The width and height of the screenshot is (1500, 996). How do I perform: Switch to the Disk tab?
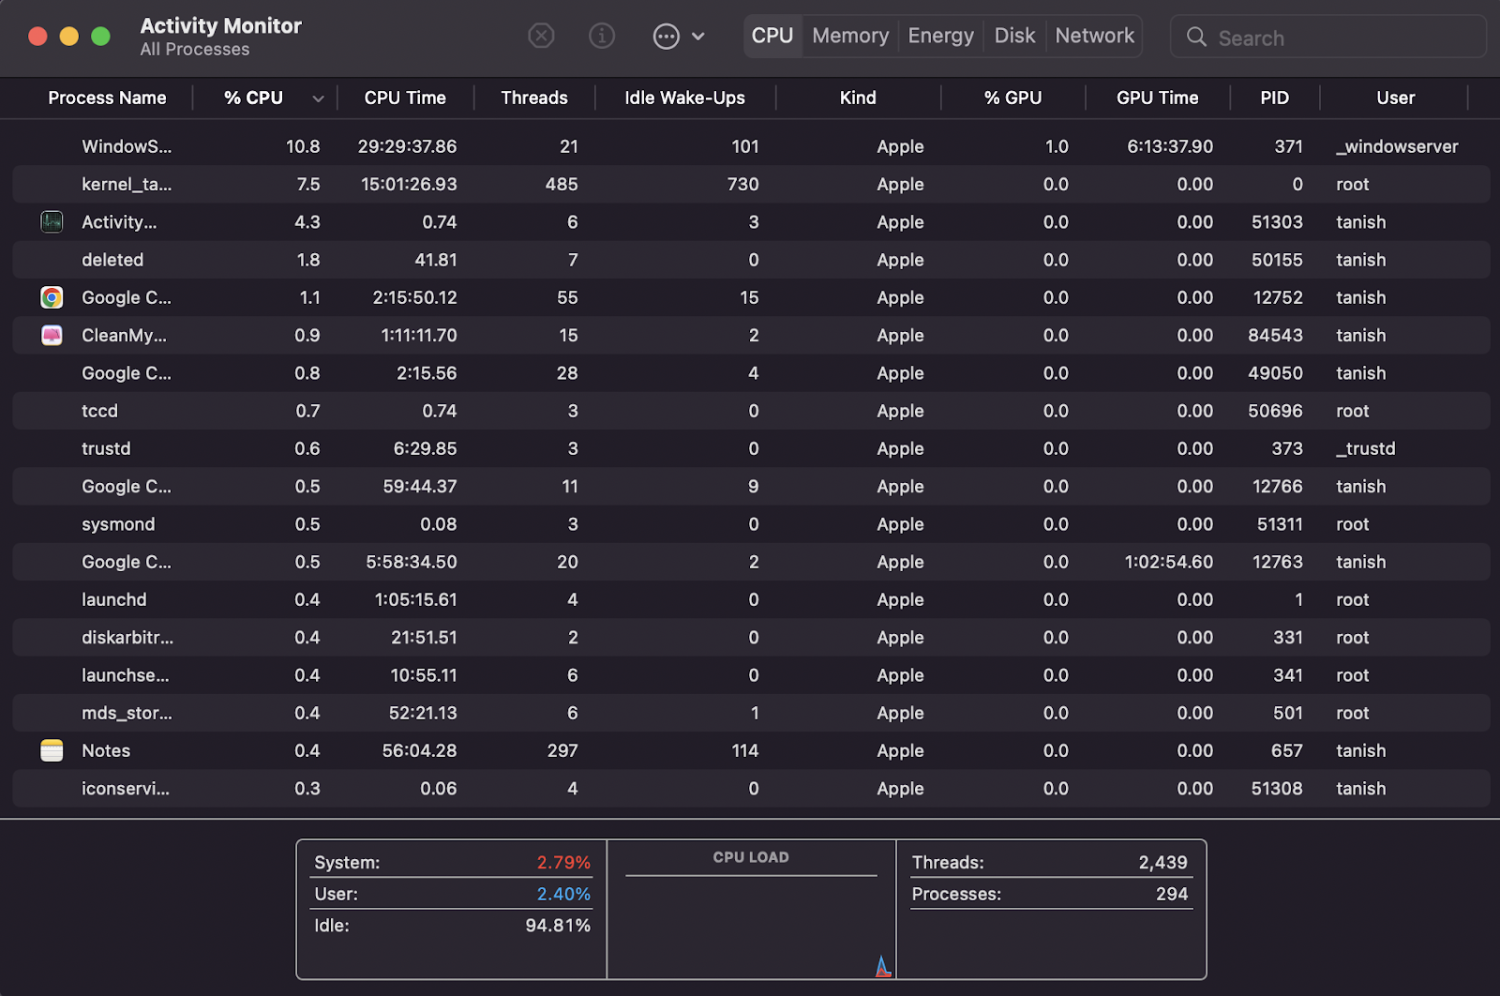1014,36
